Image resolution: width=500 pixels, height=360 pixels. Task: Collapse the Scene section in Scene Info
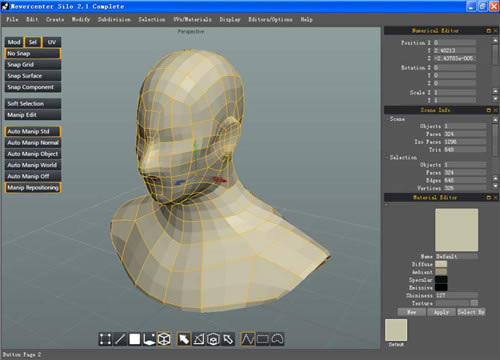388,119
